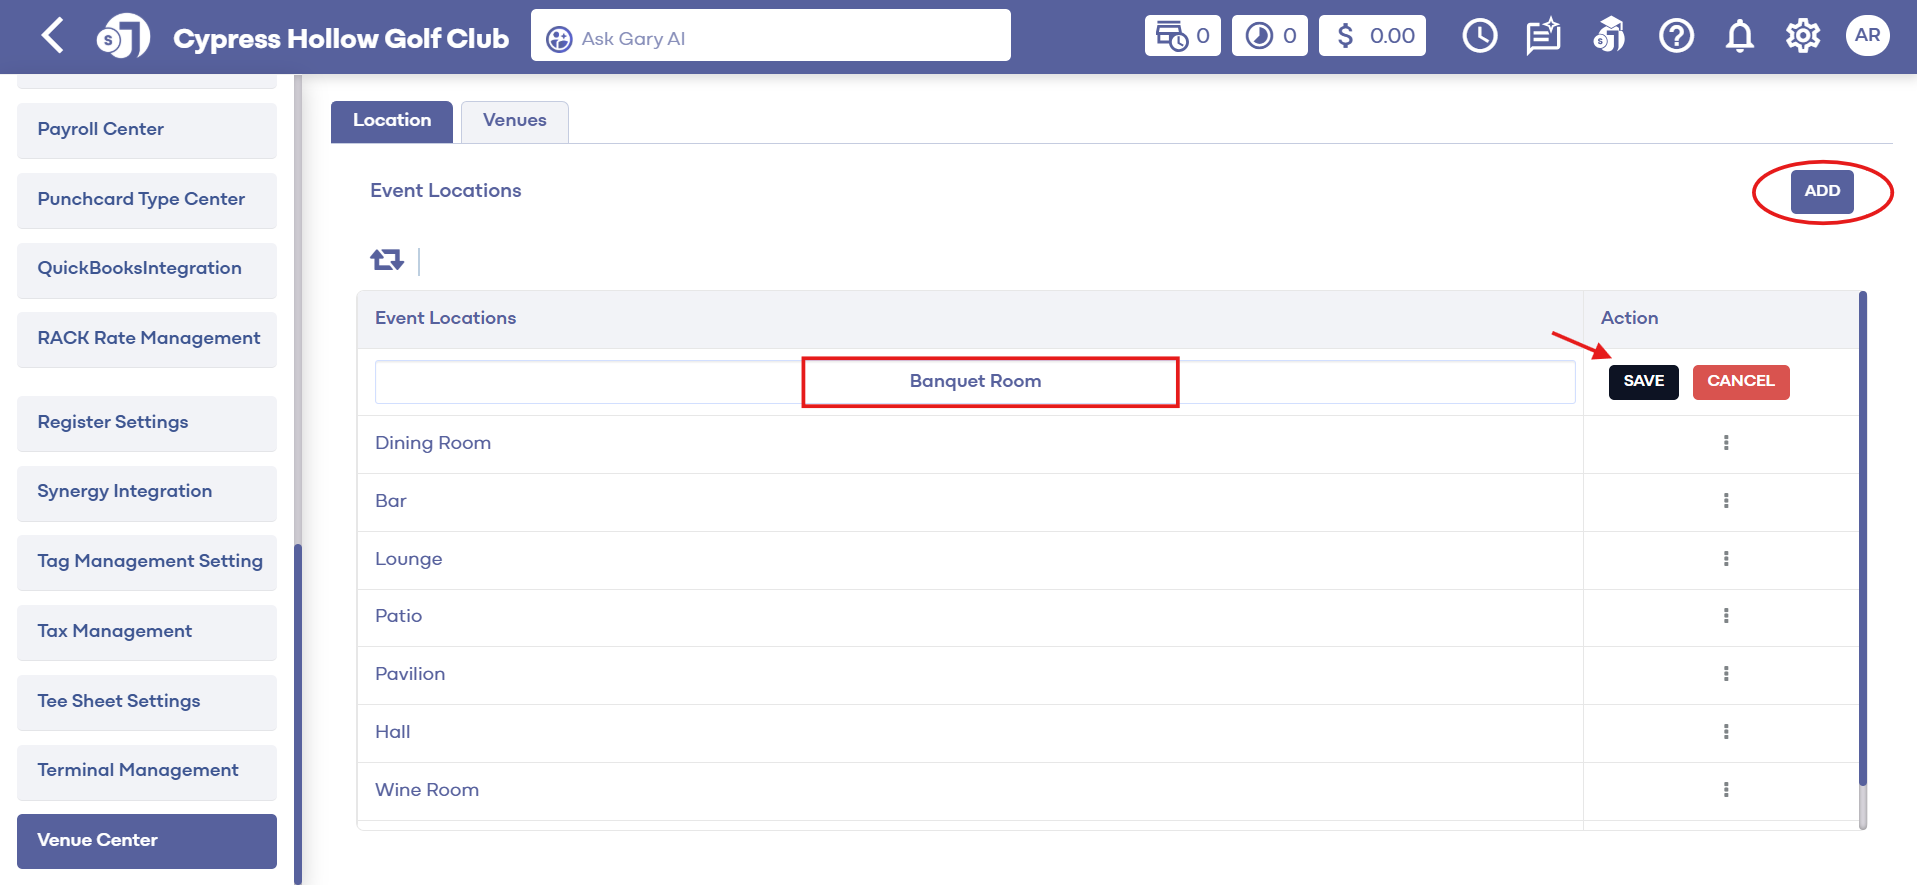Open action menu for Dining Room
This screenshot has height=885, width=1917.
1726,443
